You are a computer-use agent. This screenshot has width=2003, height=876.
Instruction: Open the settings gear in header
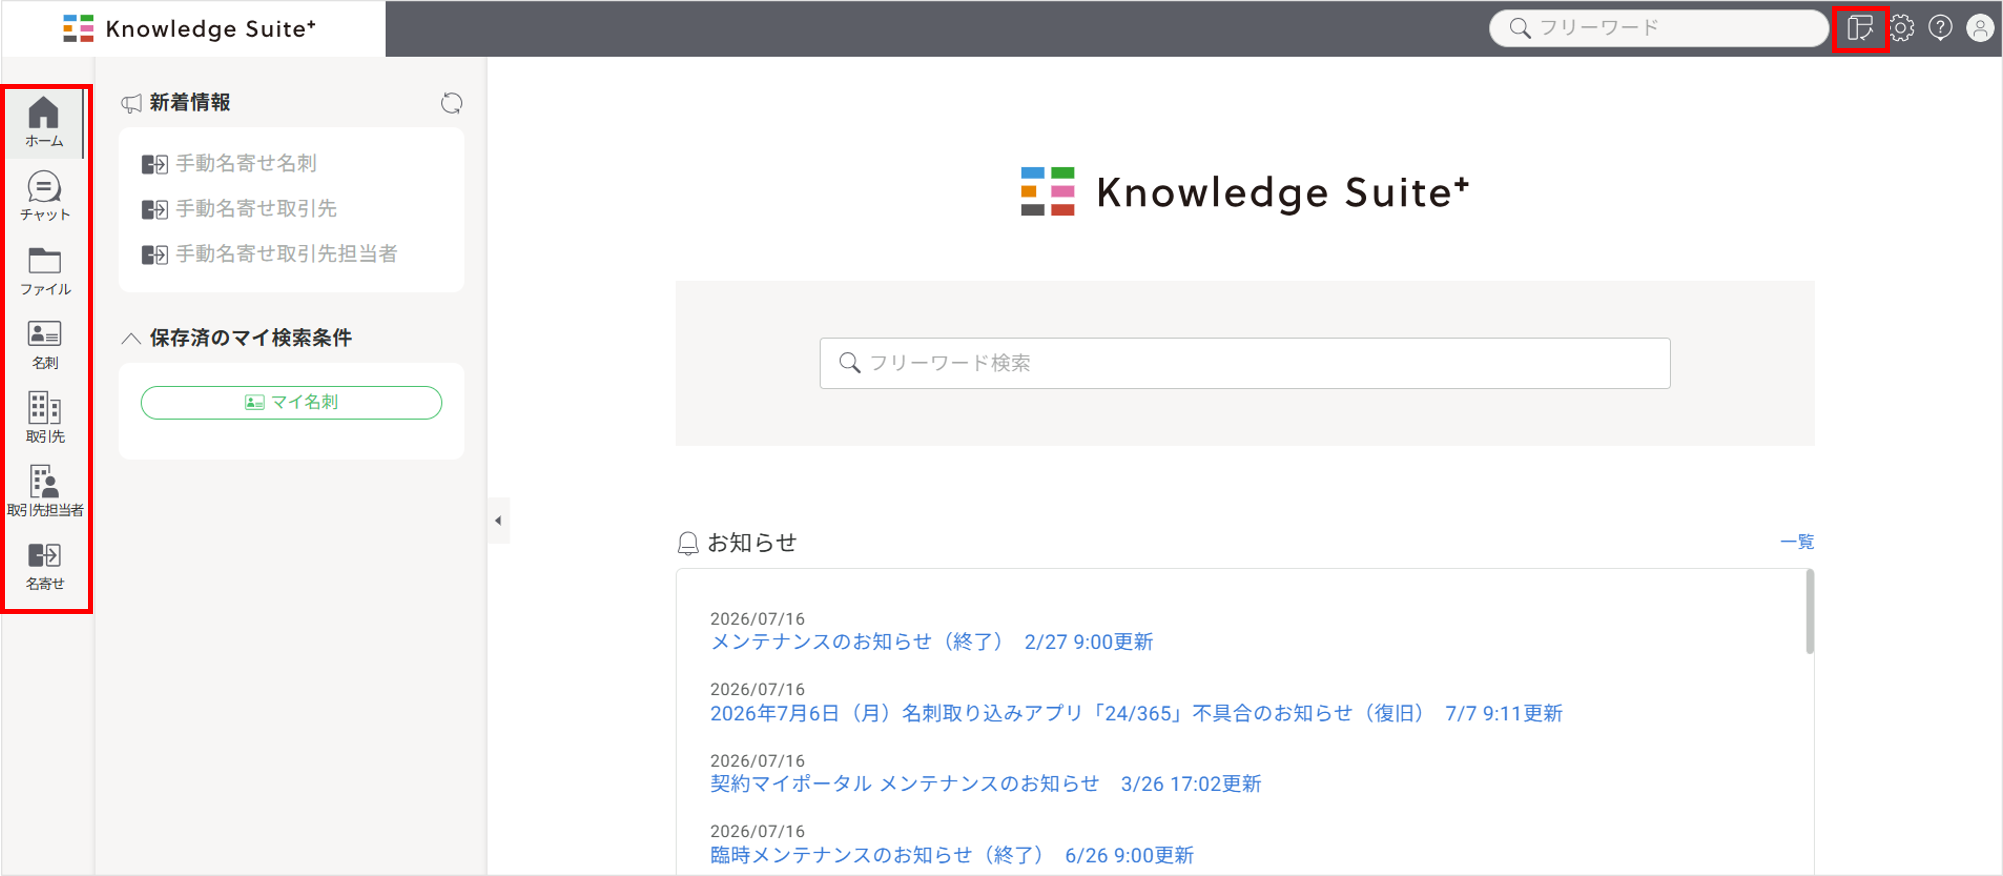tap(1902, 28)
